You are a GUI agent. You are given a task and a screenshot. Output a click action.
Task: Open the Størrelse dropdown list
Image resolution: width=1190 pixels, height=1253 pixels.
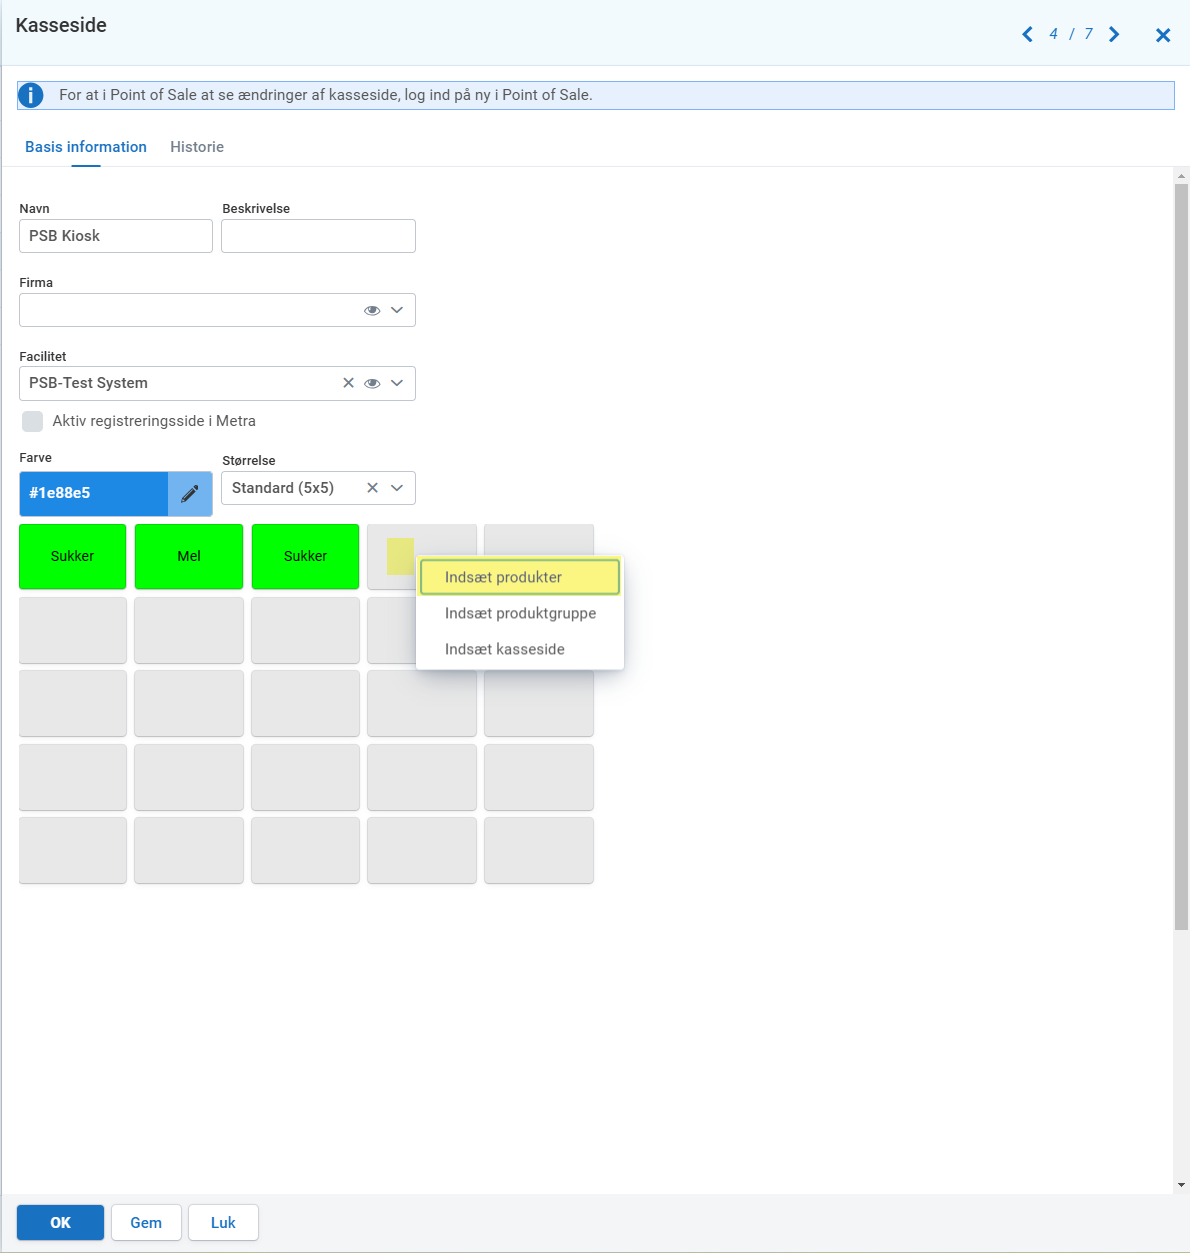pyautogui.click(x=397, y=488)
